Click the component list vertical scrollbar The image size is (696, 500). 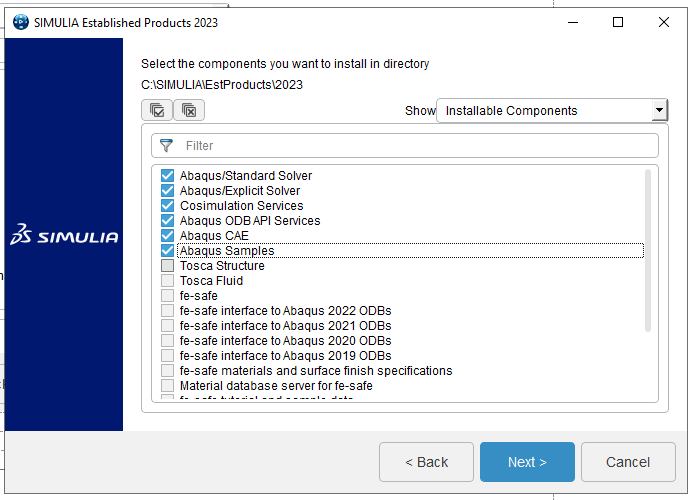648,250
